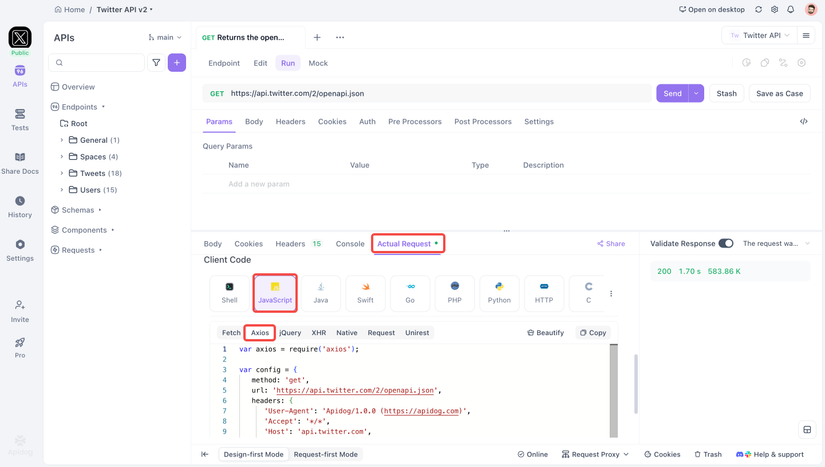Select Swift client code language
Screen dimensions: 825x467
[365, 293]
